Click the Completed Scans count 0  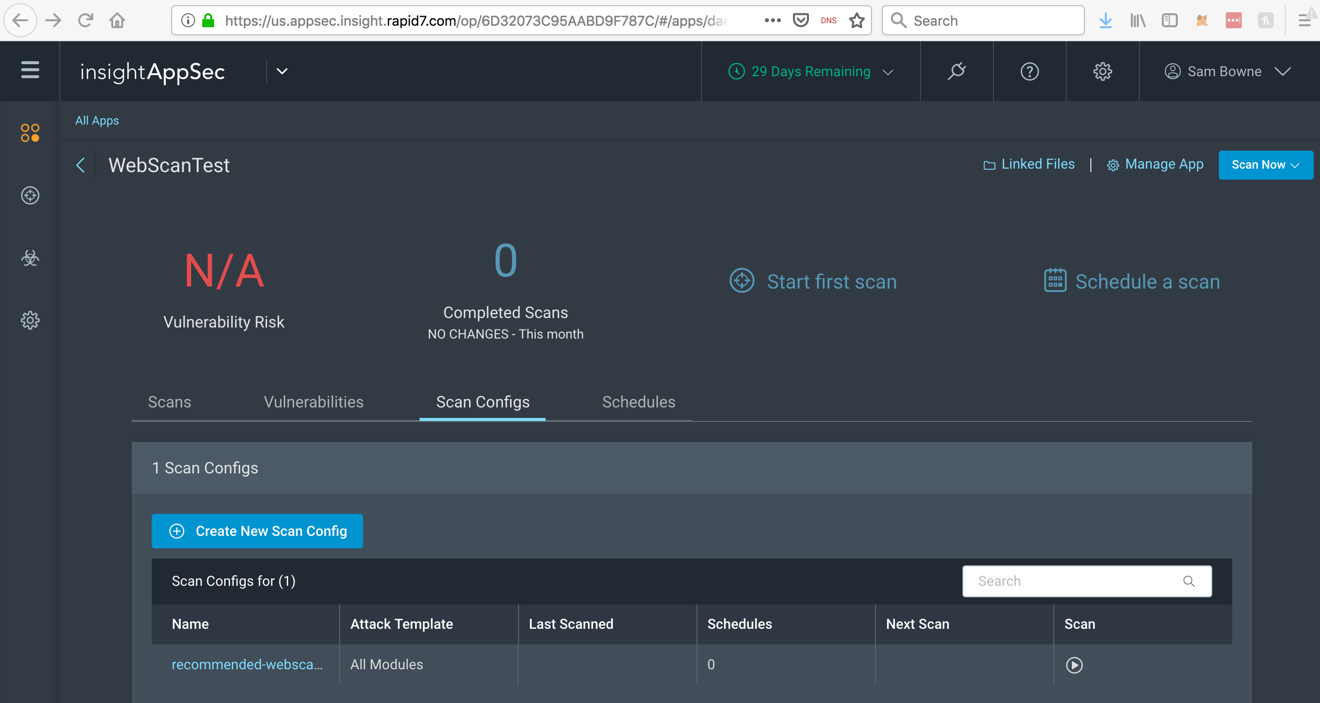pyautogui.click(x=506, y=261)
